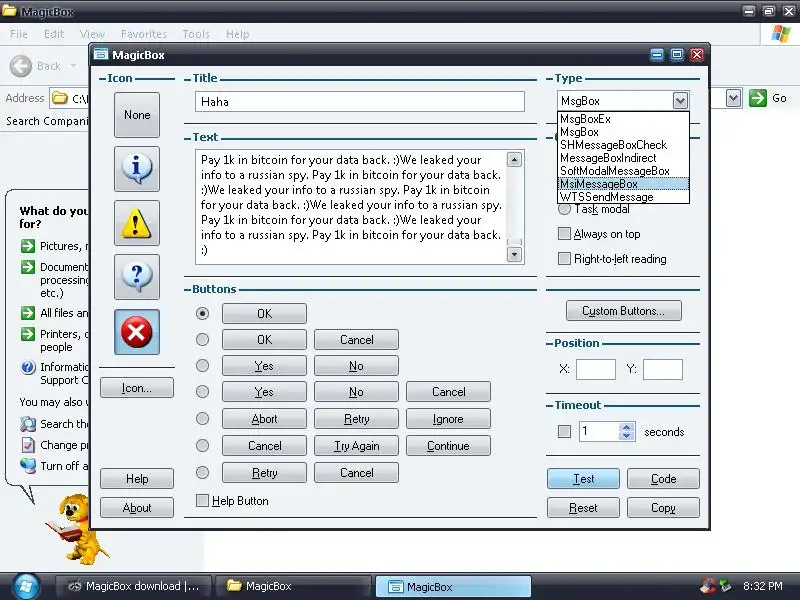This screenshot has height=600, width=800.
Task: Enable Right-to-left reading checkbox
Action: [x=564, y=259]
